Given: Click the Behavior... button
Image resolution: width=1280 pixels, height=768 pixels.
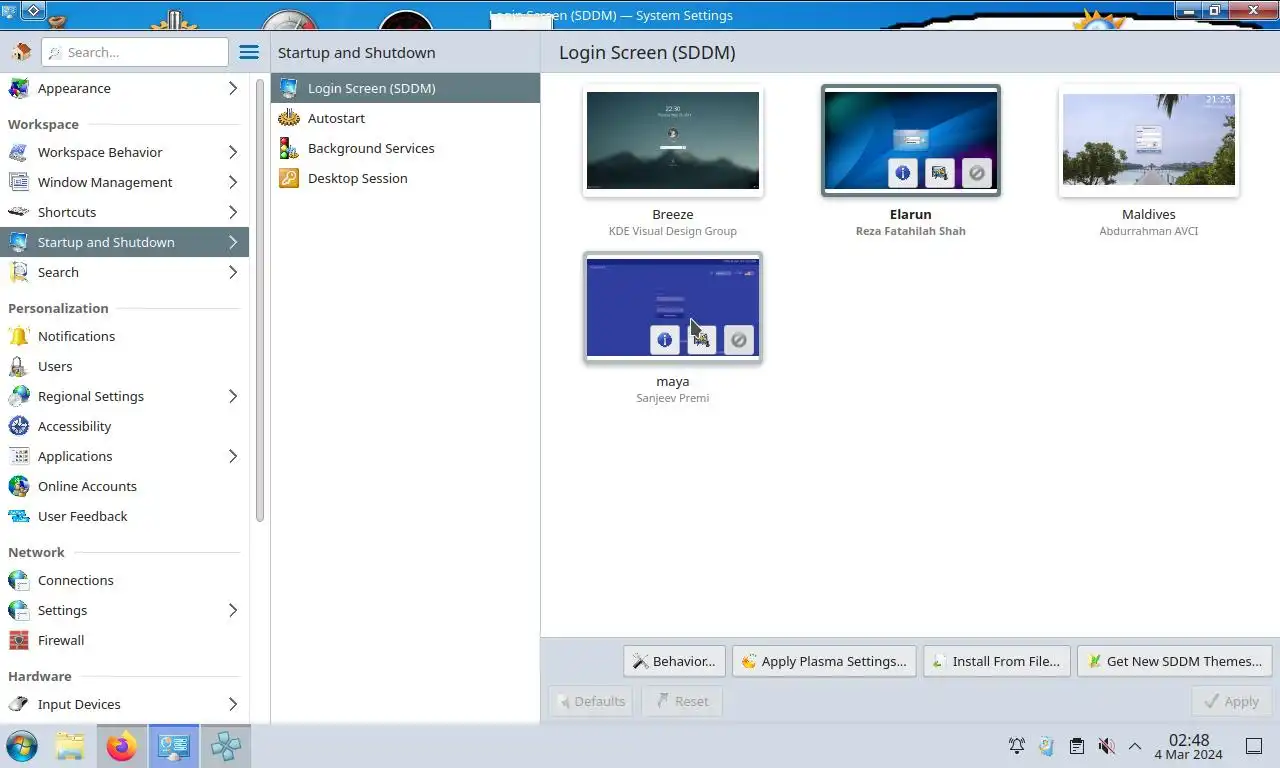Looking at the screenshot, I should 674,661.
